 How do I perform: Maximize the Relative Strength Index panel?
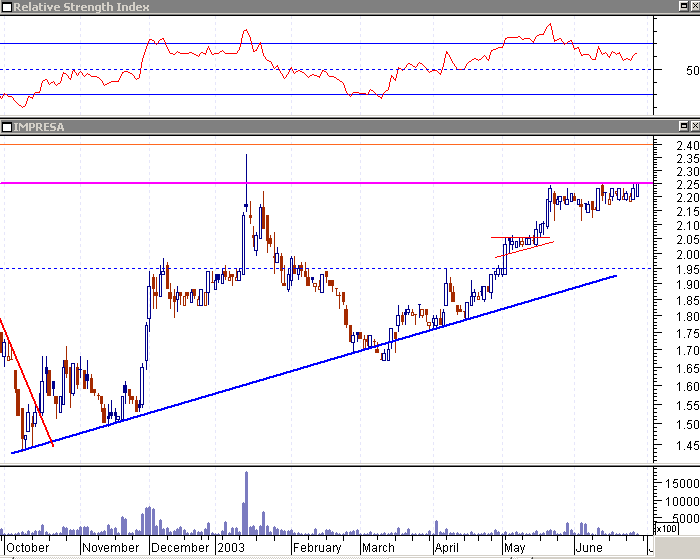[683, 6]
